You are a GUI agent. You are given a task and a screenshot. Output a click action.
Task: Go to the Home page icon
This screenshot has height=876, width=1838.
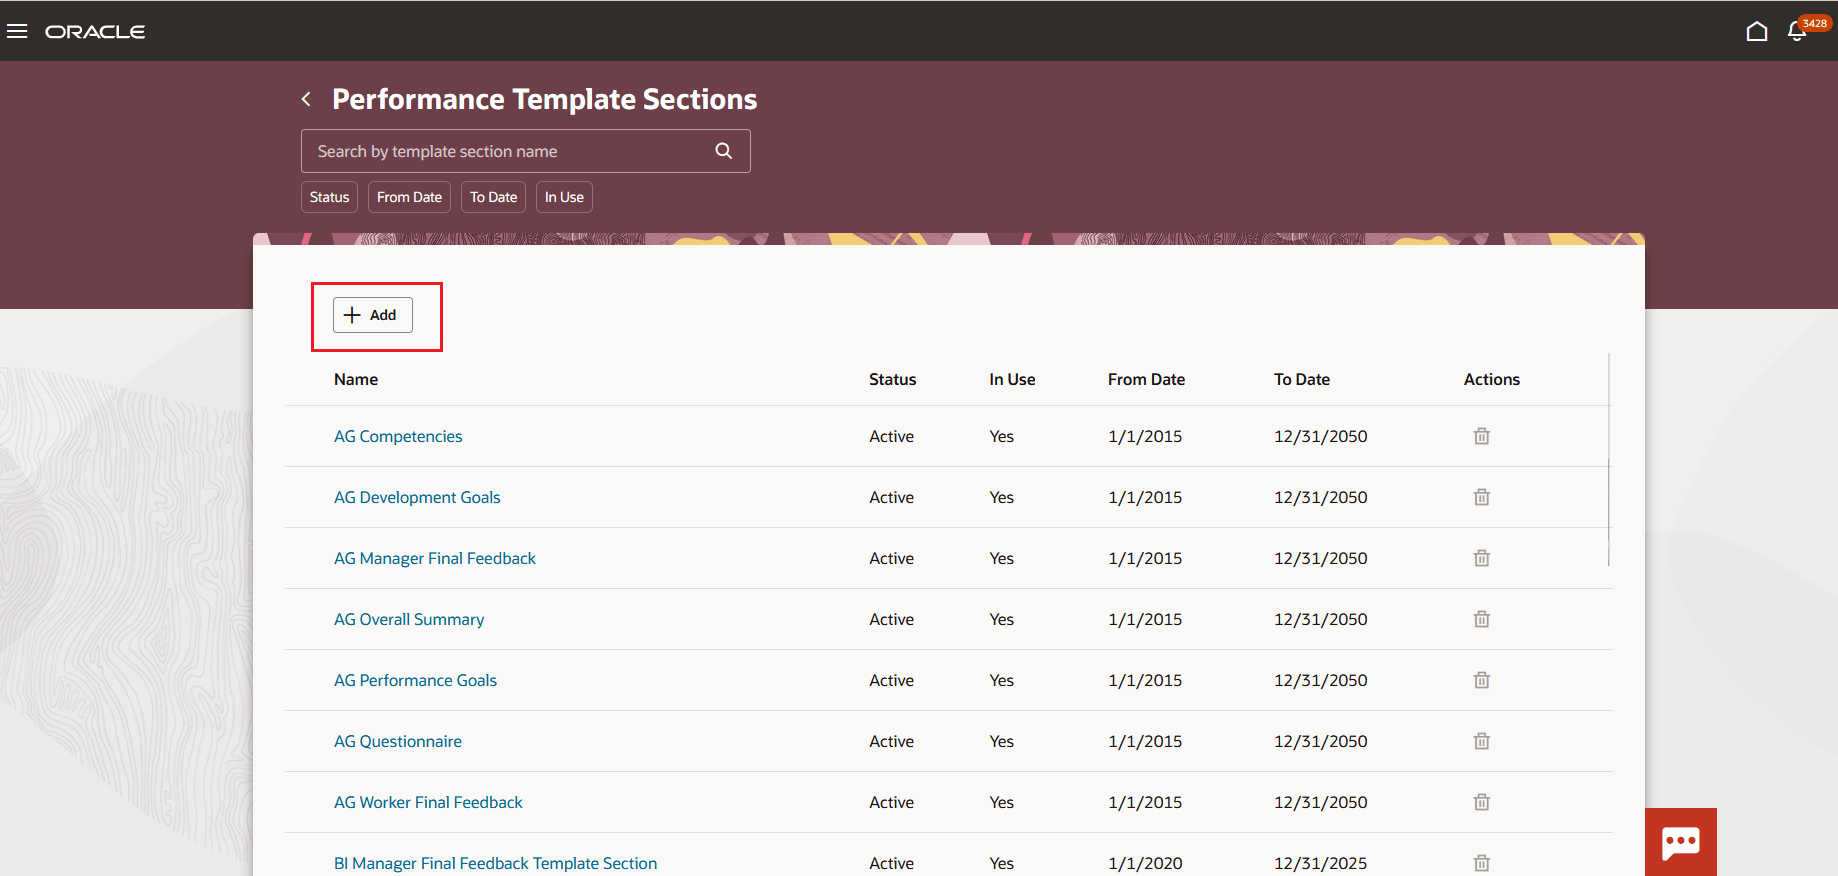tap(1756, 32)
